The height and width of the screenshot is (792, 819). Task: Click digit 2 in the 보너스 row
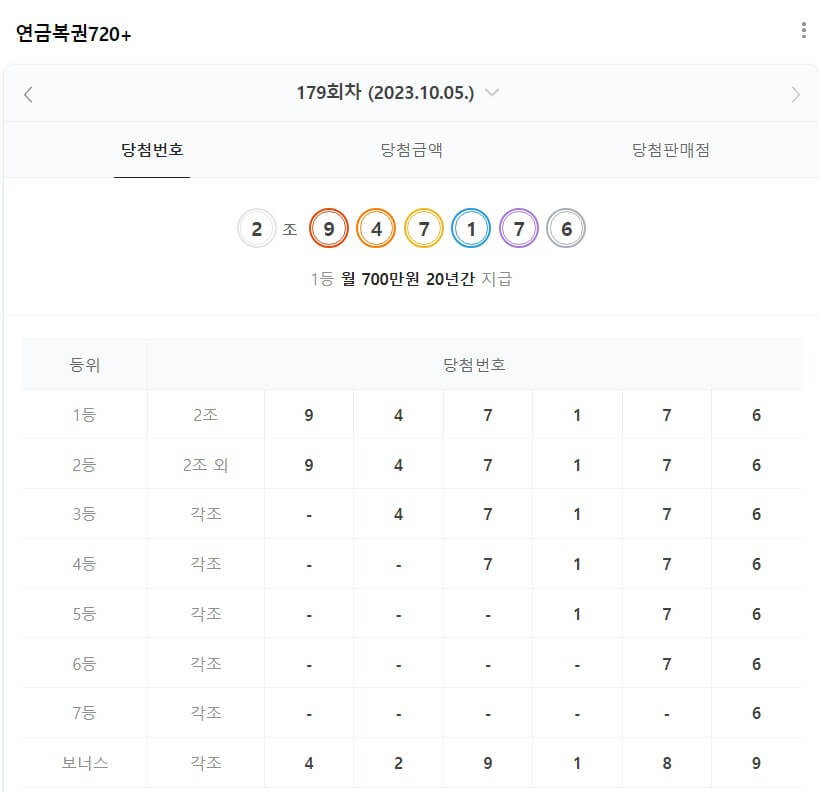tap(398, 764)
